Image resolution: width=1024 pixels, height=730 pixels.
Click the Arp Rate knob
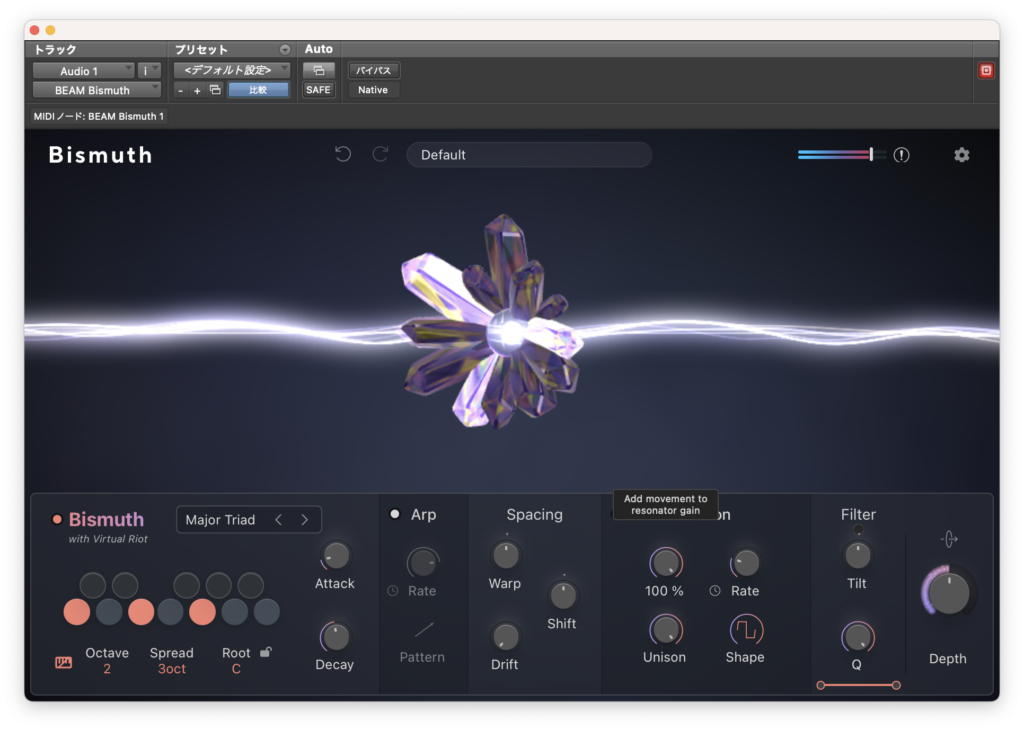[x=423, y=562]
